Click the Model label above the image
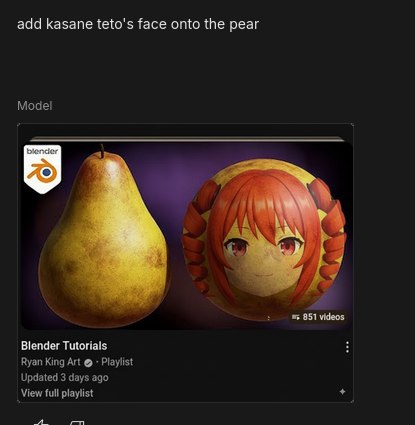 tap(35, 106)
